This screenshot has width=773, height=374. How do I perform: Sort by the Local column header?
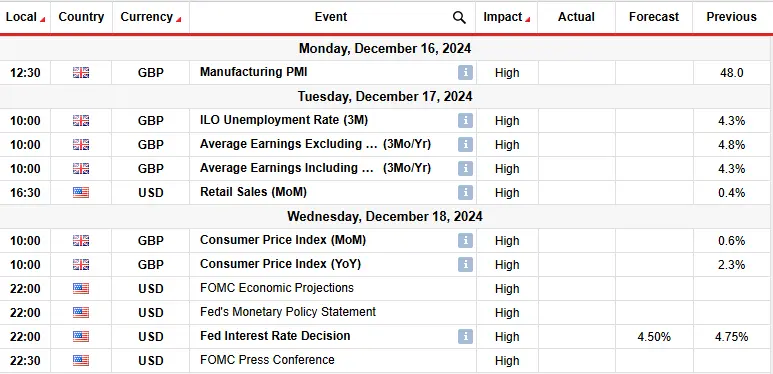coord(25,17)
